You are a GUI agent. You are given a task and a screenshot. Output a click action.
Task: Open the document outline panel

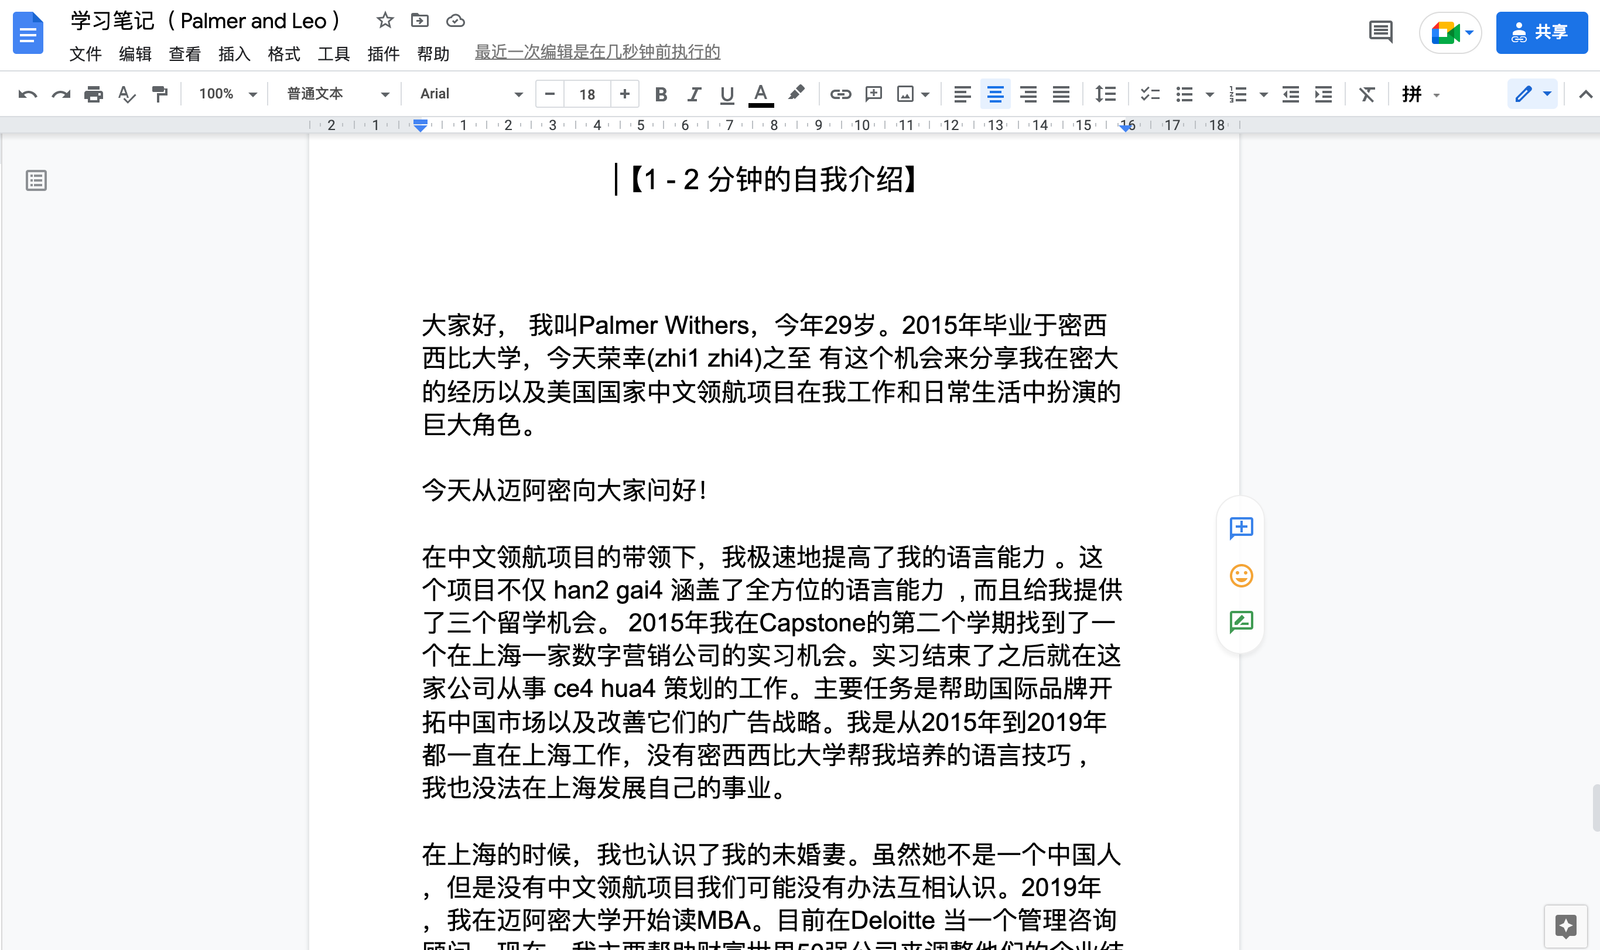[36, 180]
